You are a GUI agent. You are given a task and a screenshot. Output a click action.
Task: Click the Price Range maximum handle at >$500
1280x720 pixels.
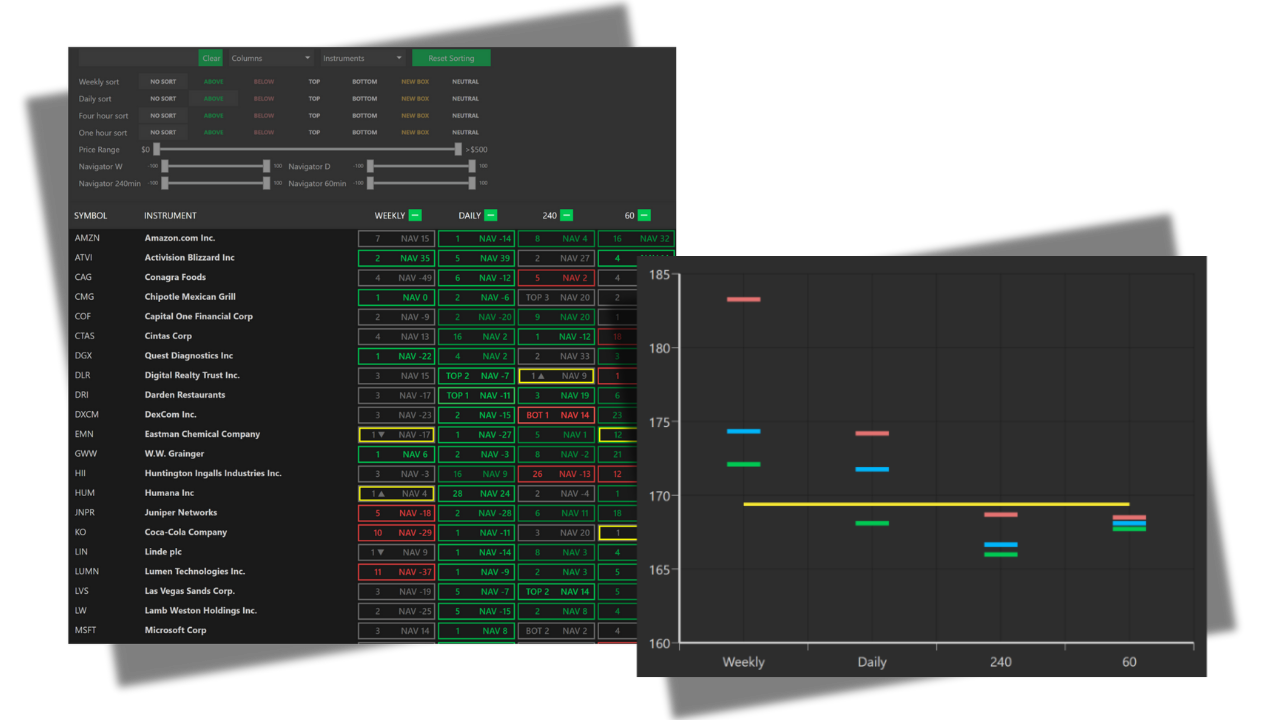(x=458, y=149)
